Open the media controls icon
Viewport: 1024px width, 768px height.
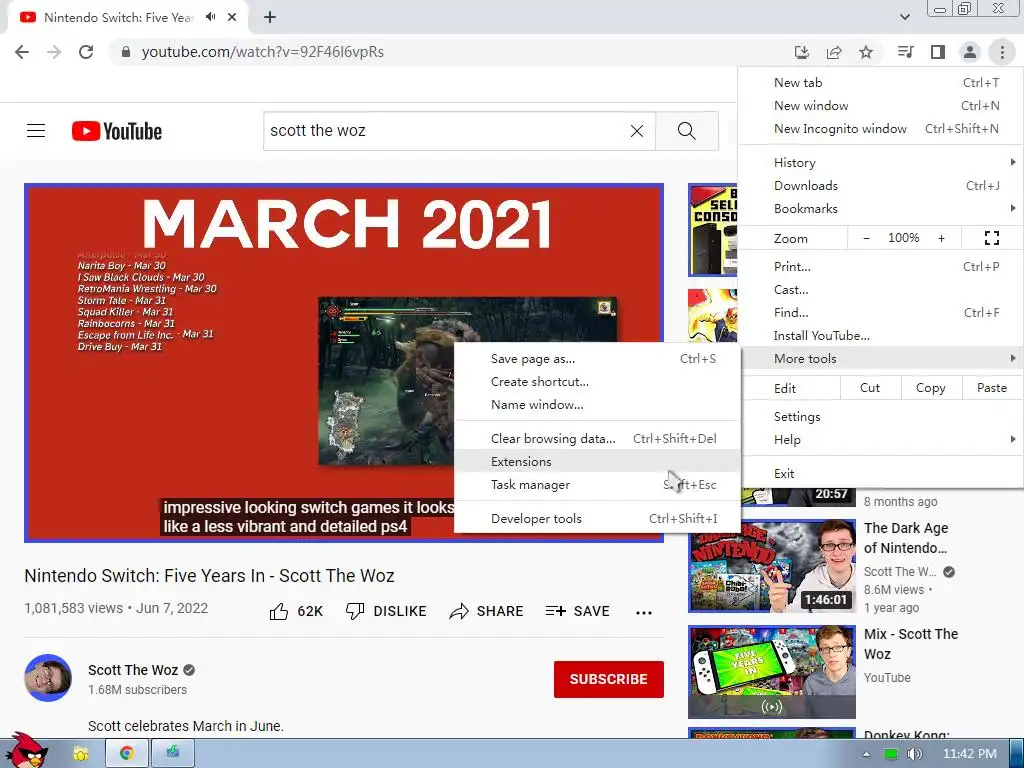[905, 52]
